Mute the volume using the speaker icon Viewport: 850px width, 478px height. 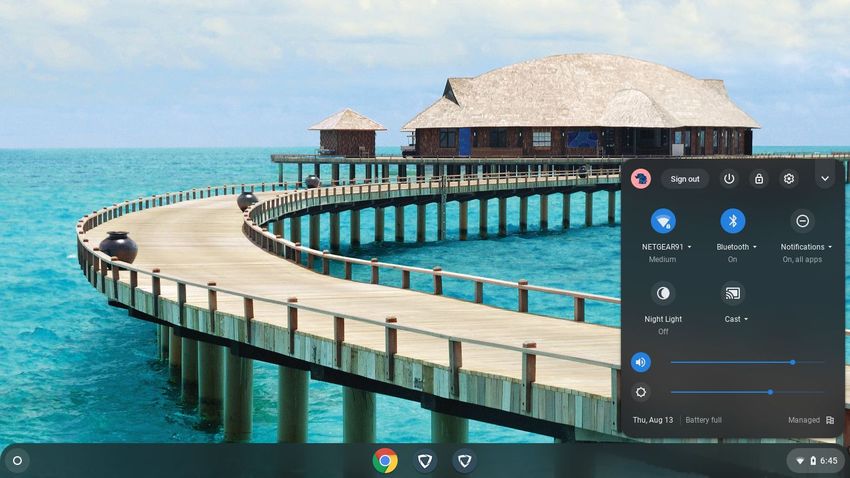[641, 362]
